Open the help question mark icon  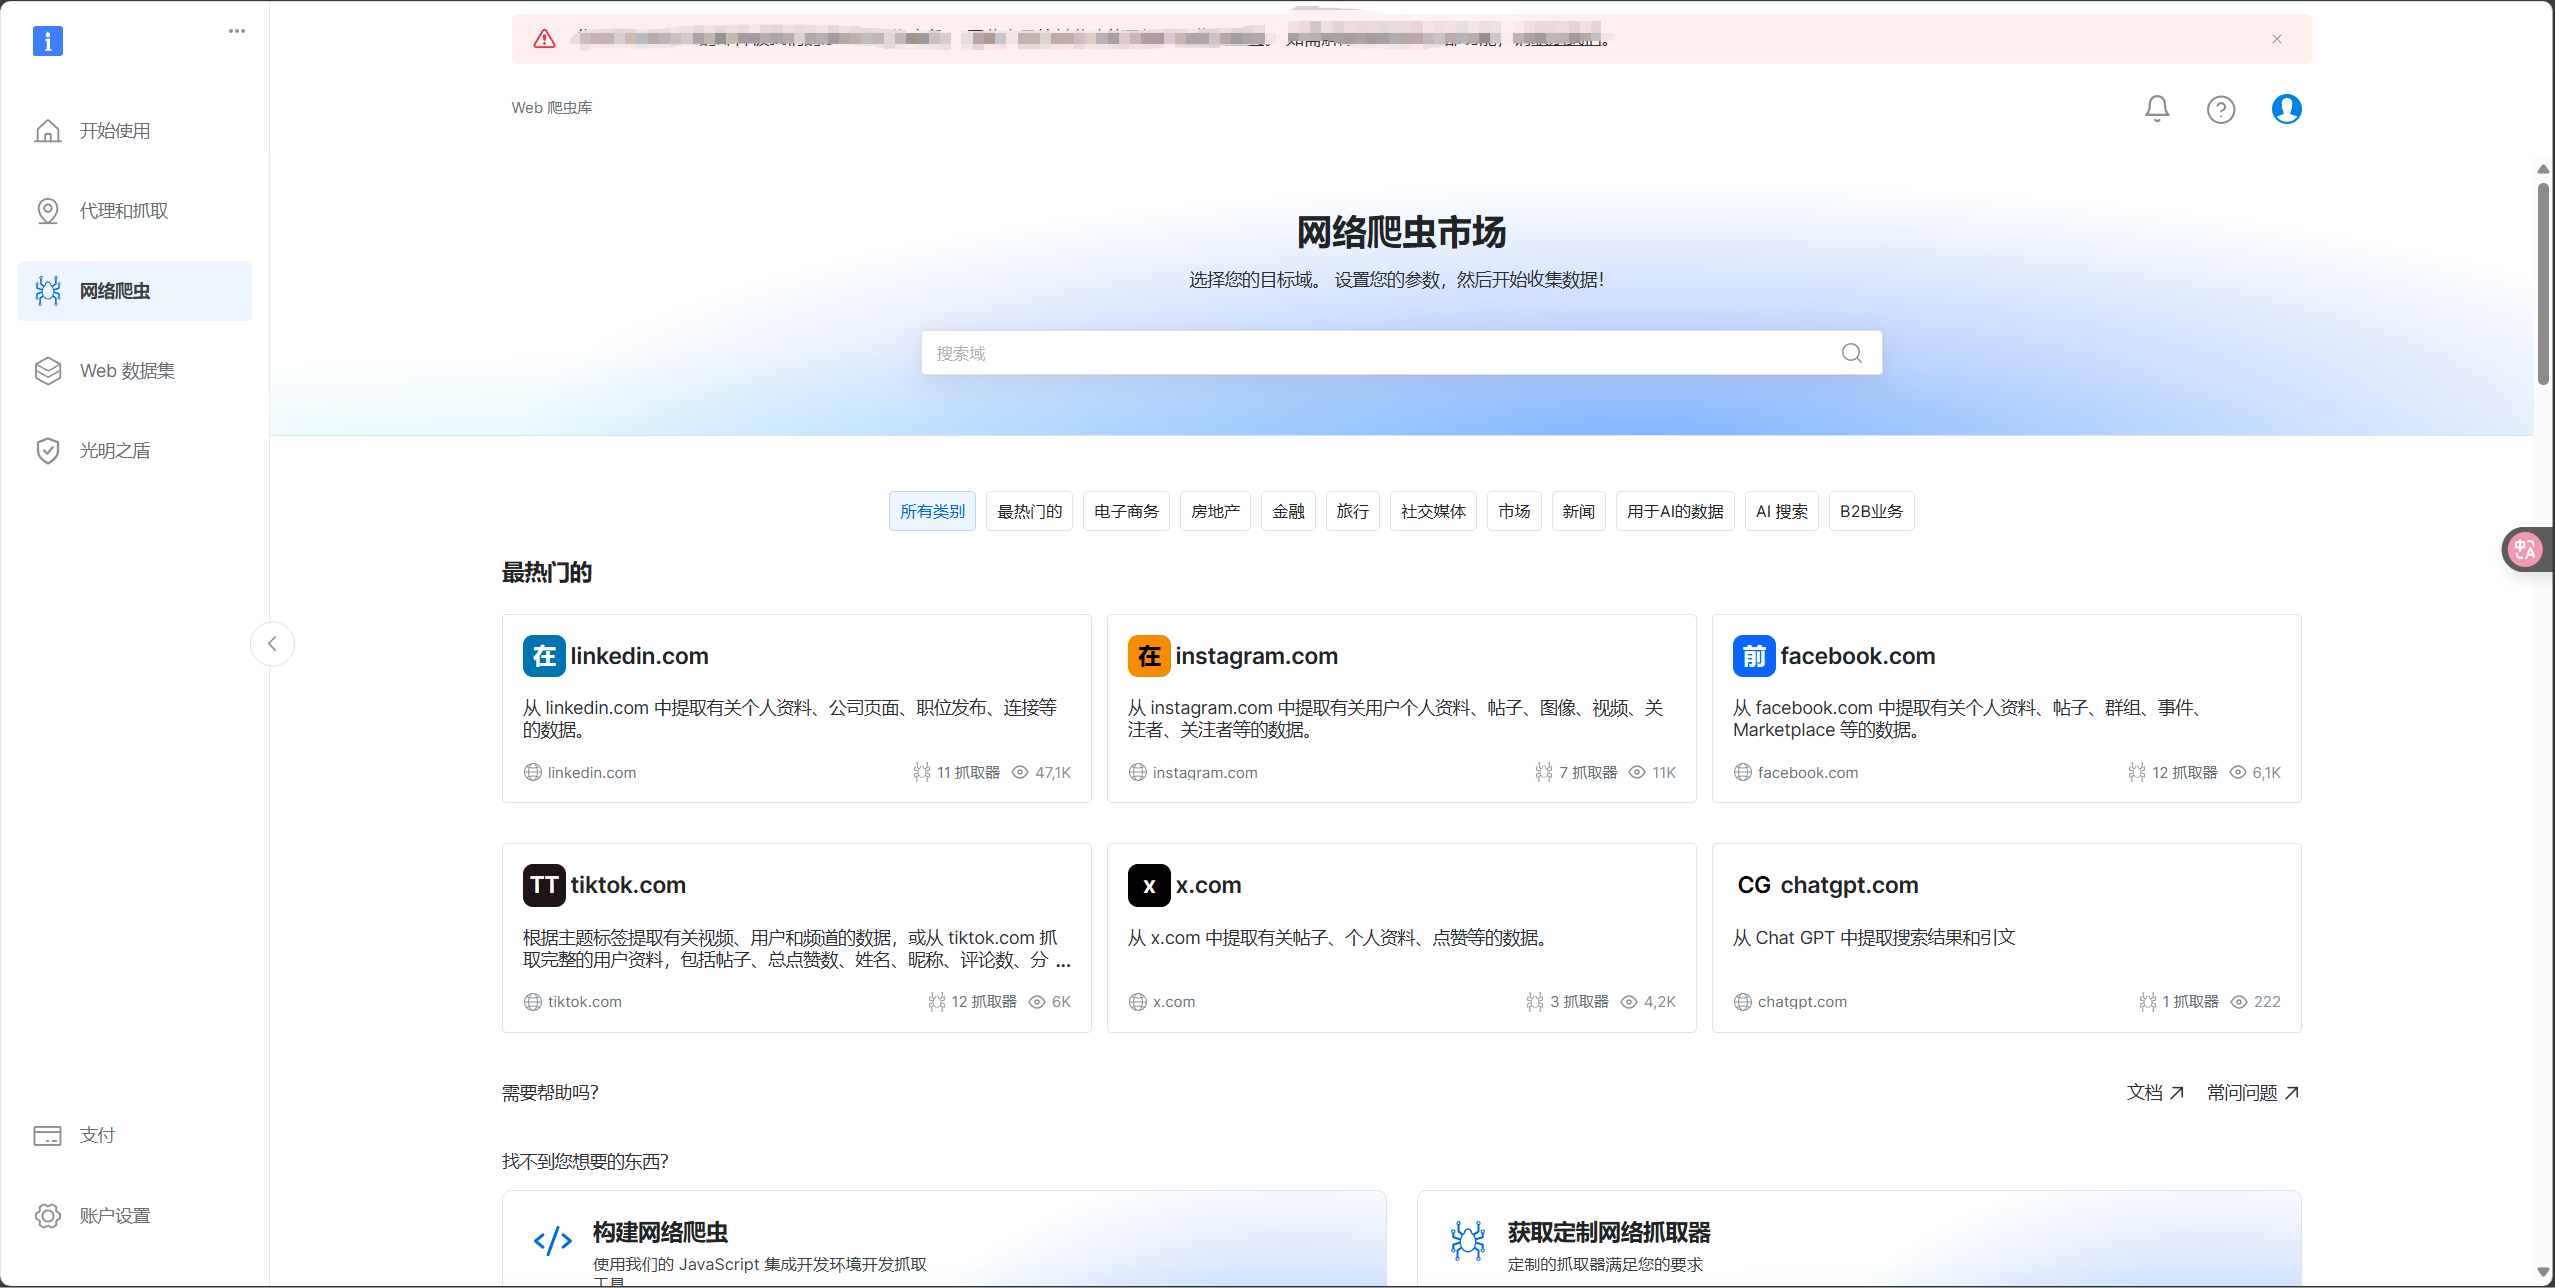(2220, 109)
